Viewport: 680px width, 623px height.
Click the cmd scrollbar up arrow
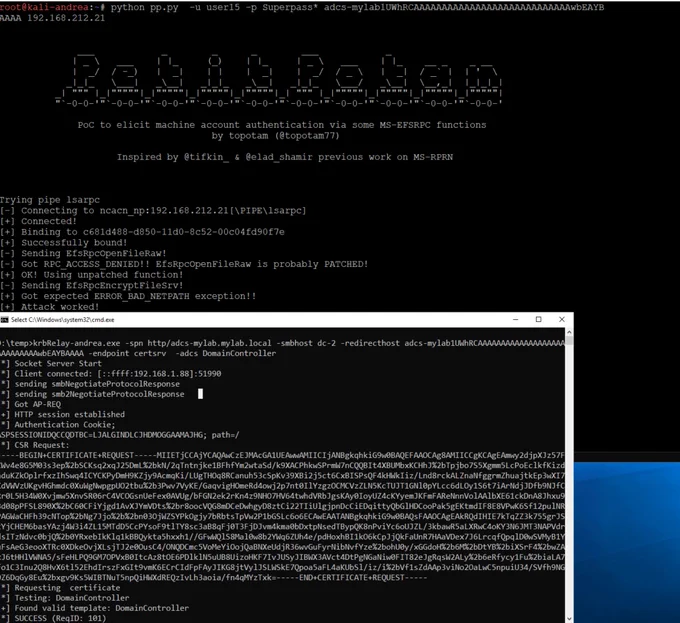point(569,332)
